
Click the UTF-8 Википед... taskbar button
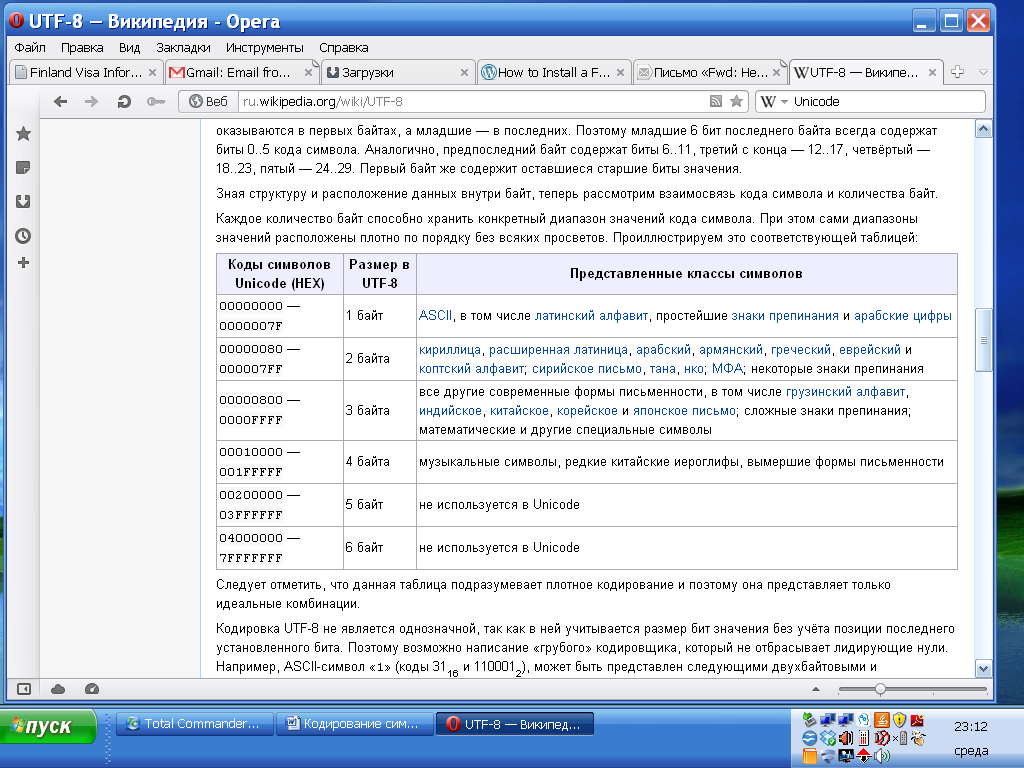coord(514,724)
